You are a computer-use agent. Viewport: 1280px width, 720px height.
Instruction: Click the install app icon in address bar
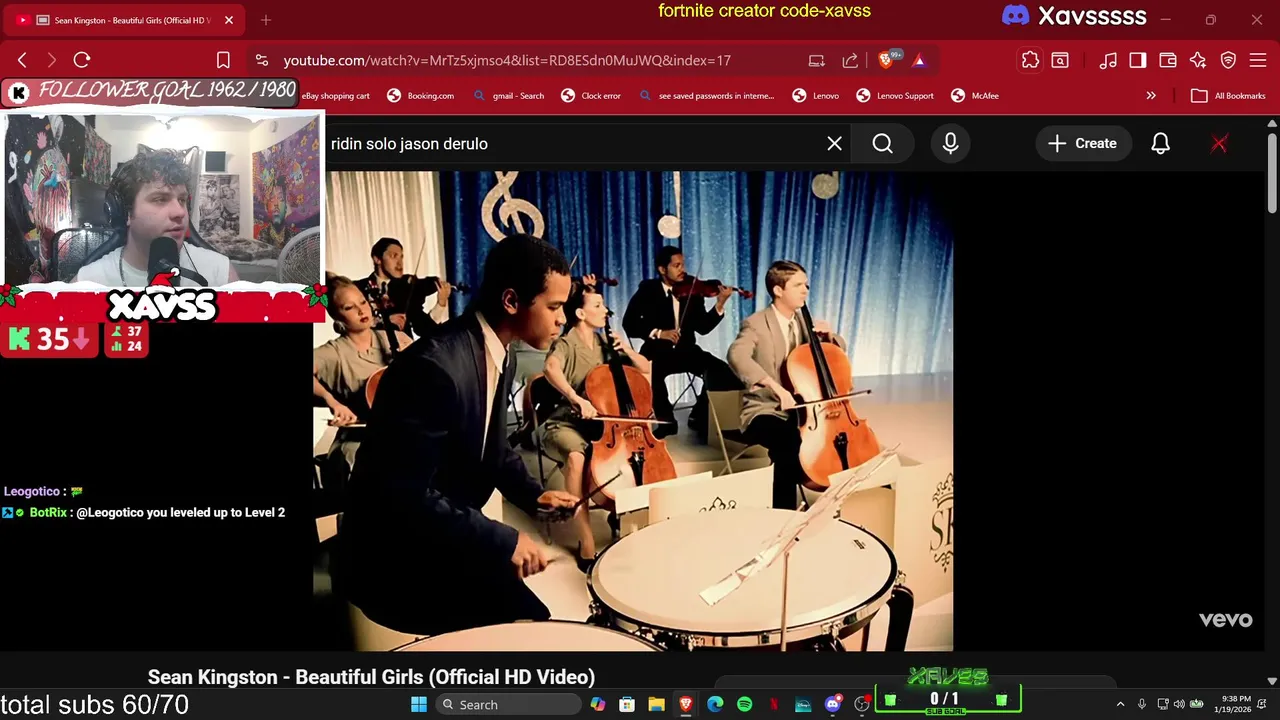click(816, 60)
